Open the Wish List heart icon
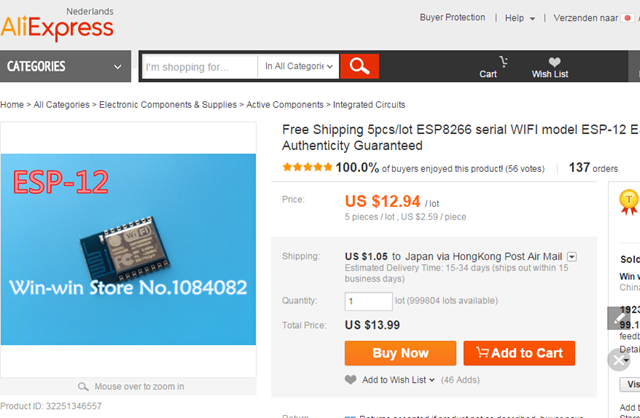 tap(550, 67)
